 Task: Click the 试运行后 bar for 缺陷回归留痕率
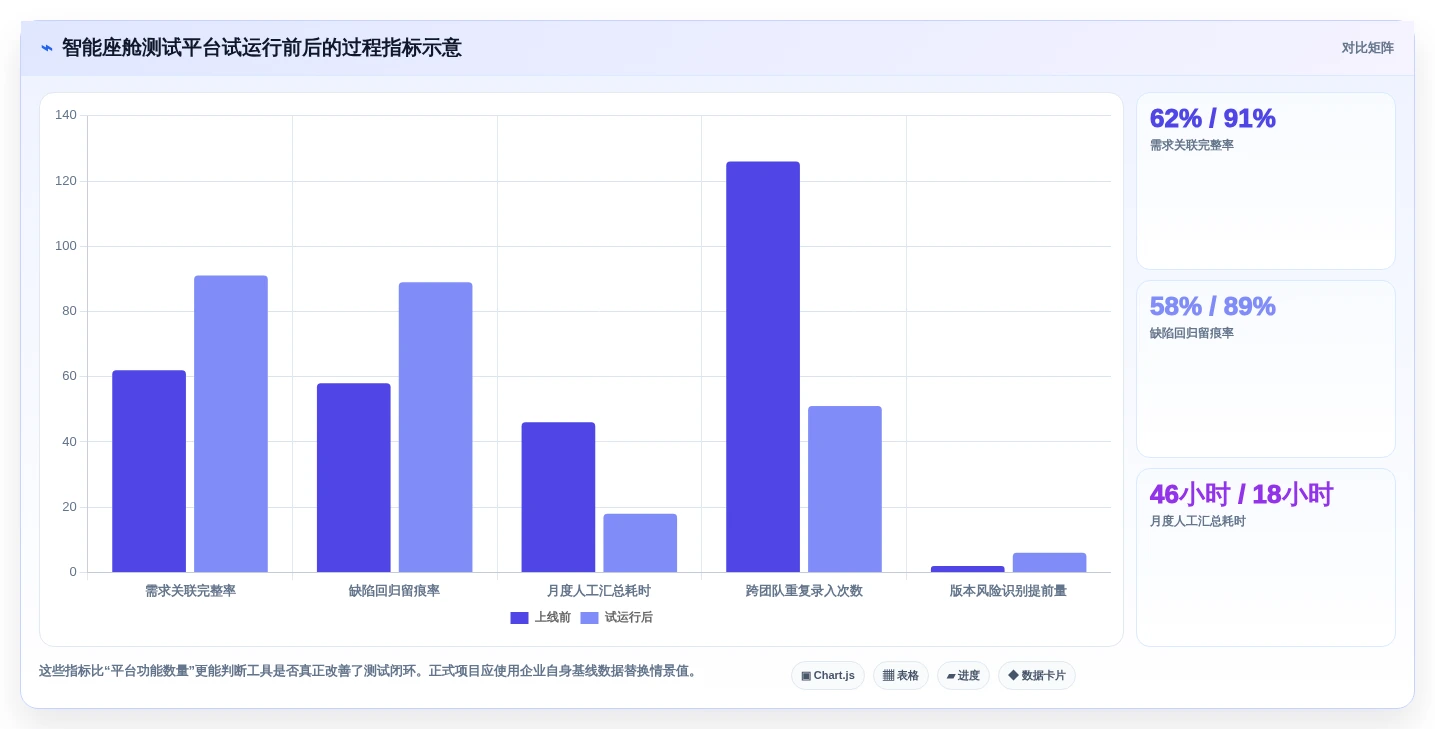pyautogui.click(x=435, y=427)
